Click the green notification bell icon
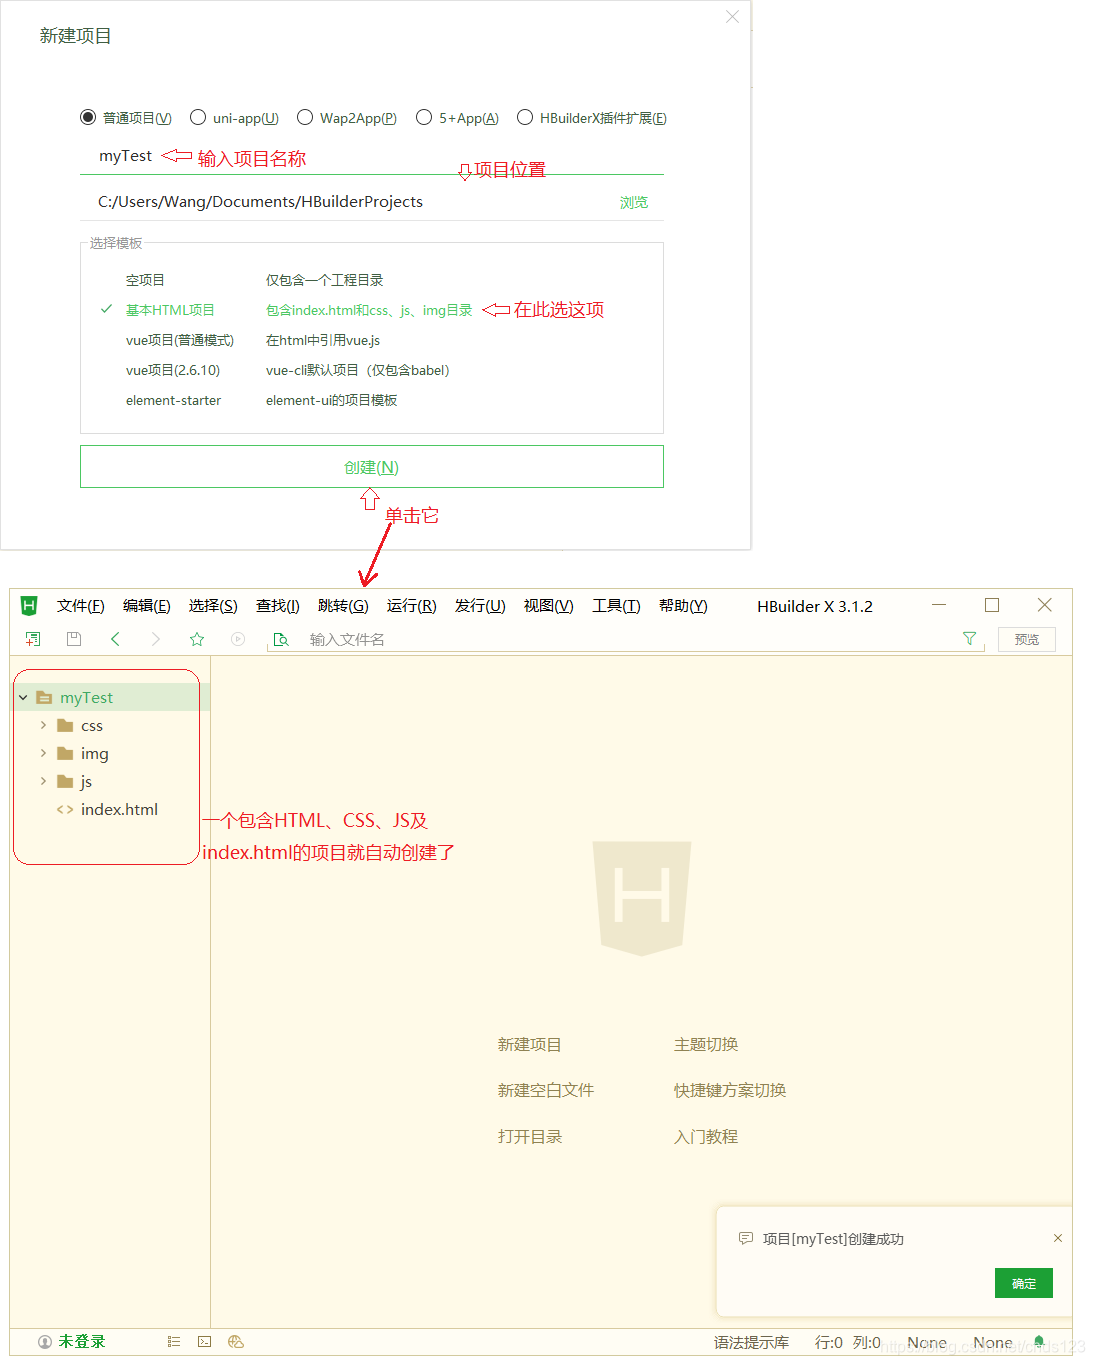 pos(1039,1342)
